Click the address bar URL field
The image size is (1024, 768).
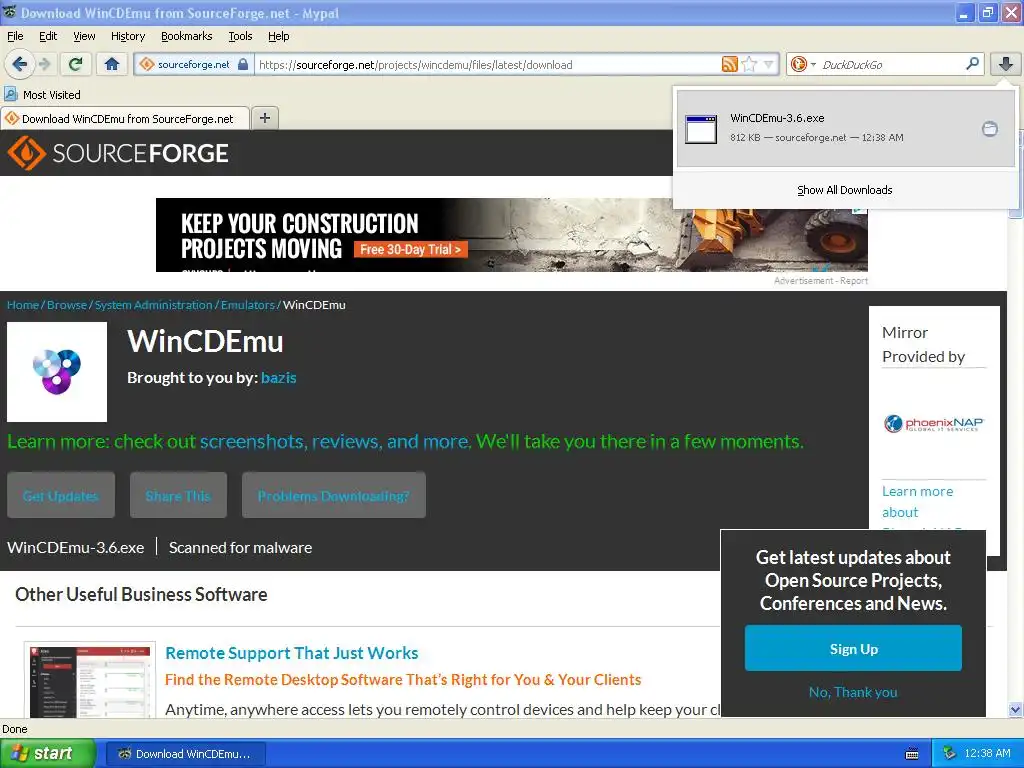(x=487, y=65)
